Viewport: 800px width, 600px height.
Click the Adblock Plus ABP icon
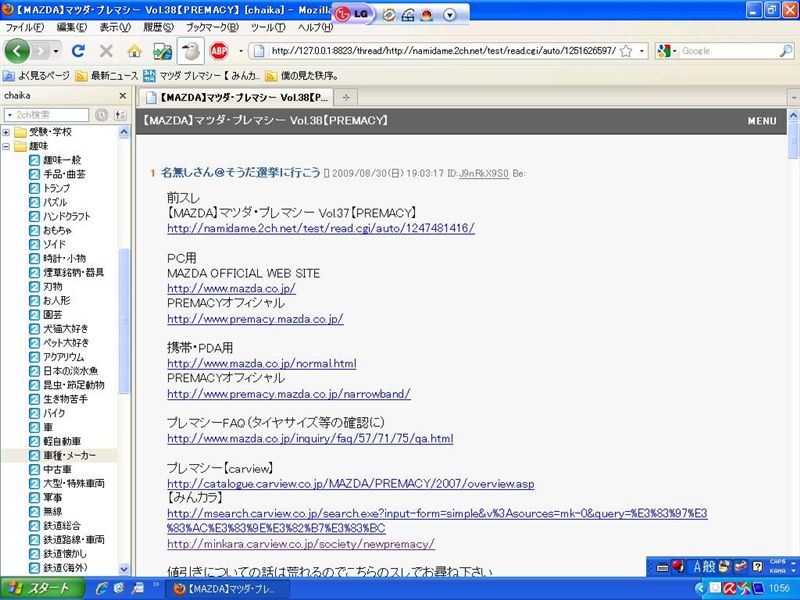coord(219,51)
